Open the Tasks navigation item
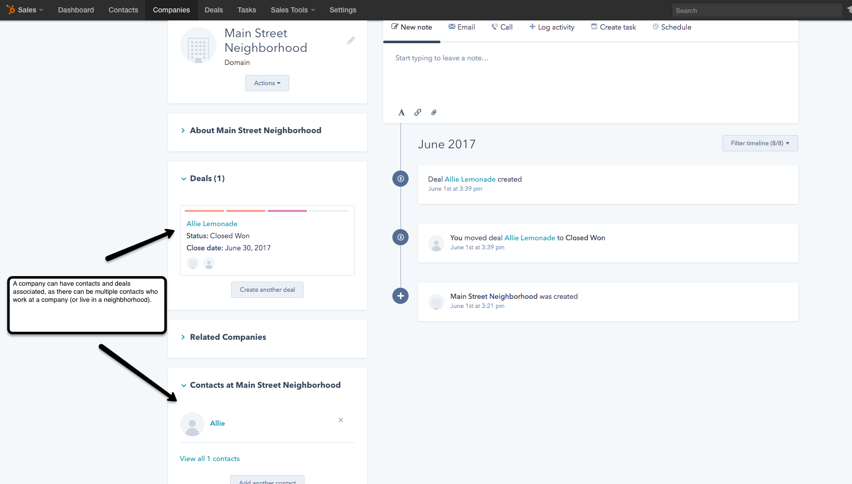Viewport: 852px width, 484px height. 247,10
